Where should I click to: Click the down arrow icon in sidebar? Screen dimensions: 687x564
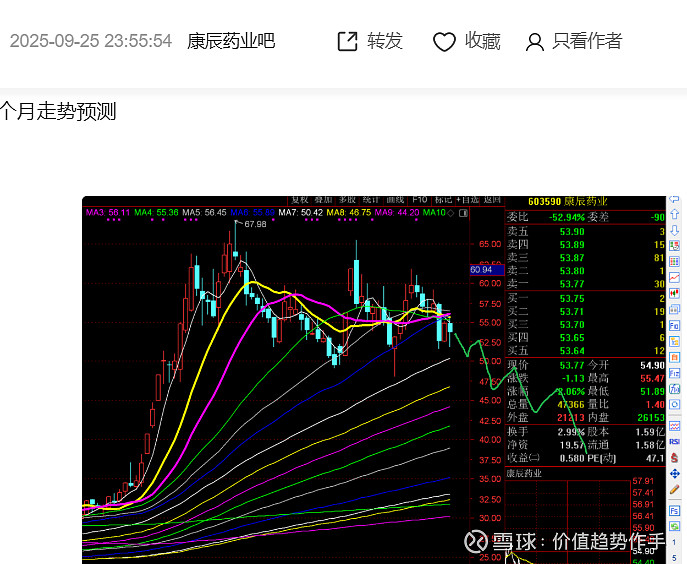point(674,230)
